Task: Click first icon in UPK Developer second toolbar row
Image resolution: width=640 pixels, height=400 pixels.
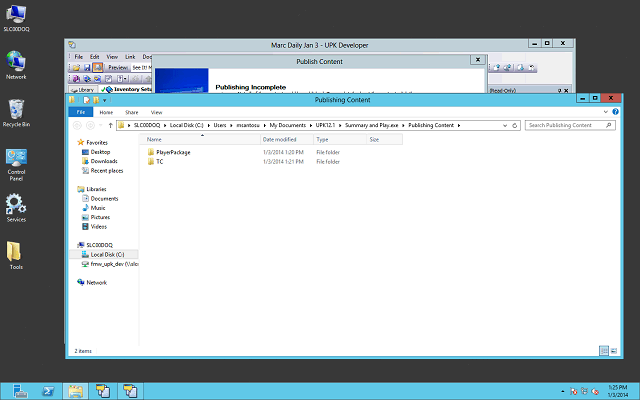Action: pyautogui.click(x=76, y=78)
